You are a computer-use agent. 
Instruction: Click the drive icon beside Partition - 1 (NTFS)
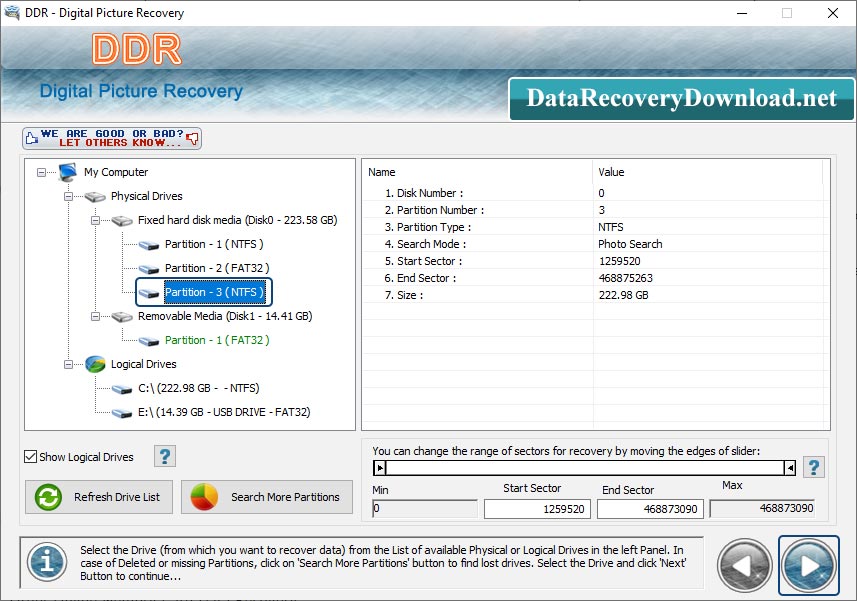point(149,245)
